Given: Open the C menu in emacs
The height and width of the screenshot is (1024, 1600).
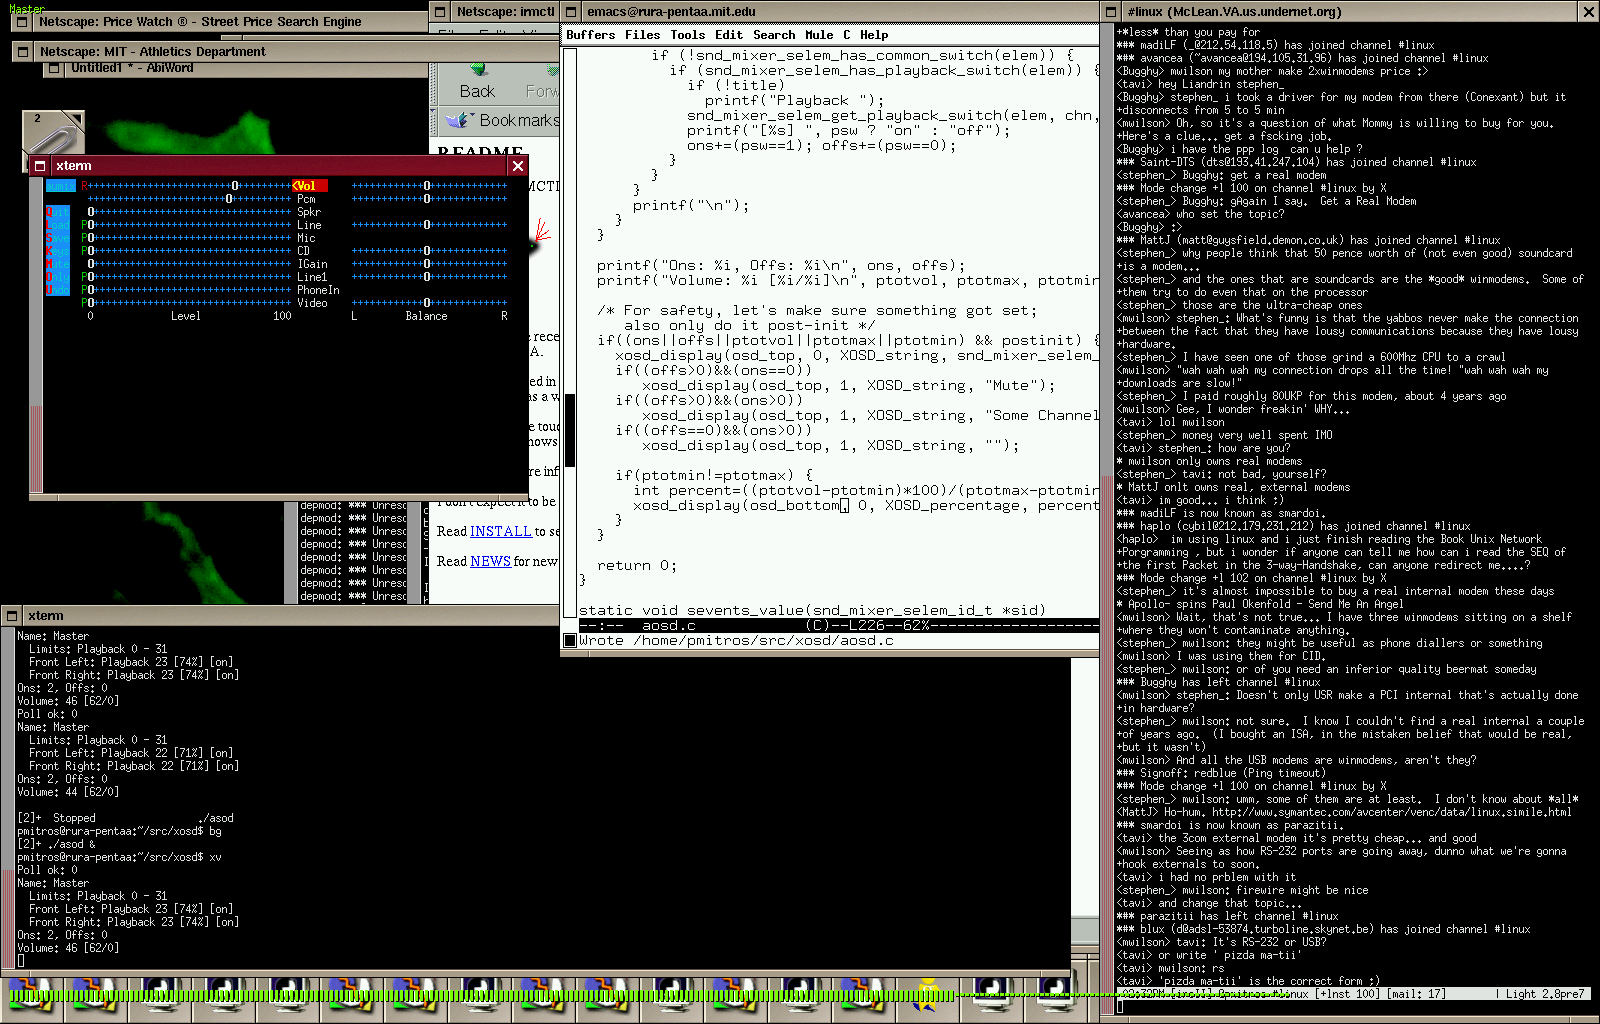Looking at the screenshot, I should 847,35.
